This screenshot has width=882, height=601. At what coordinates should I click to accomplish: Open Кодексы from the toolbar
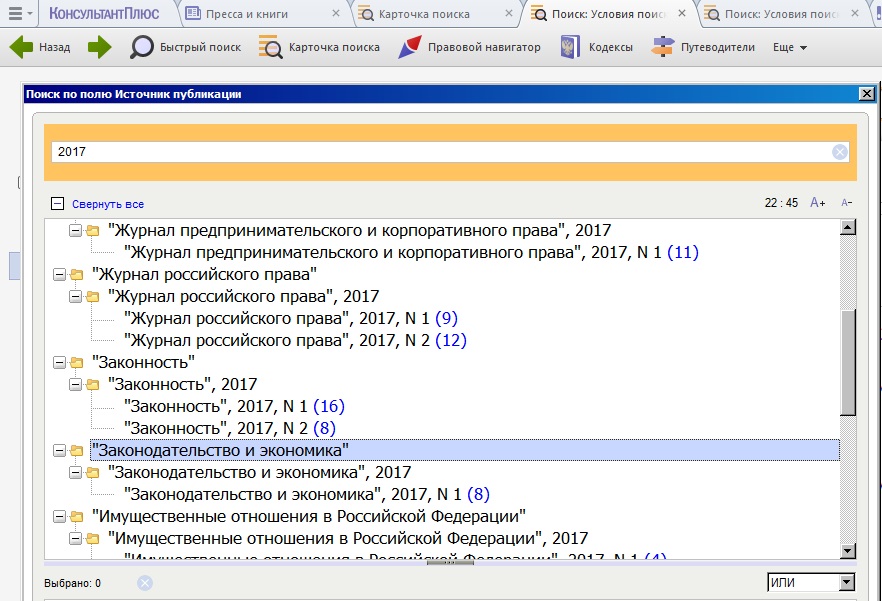pos(569,47)
